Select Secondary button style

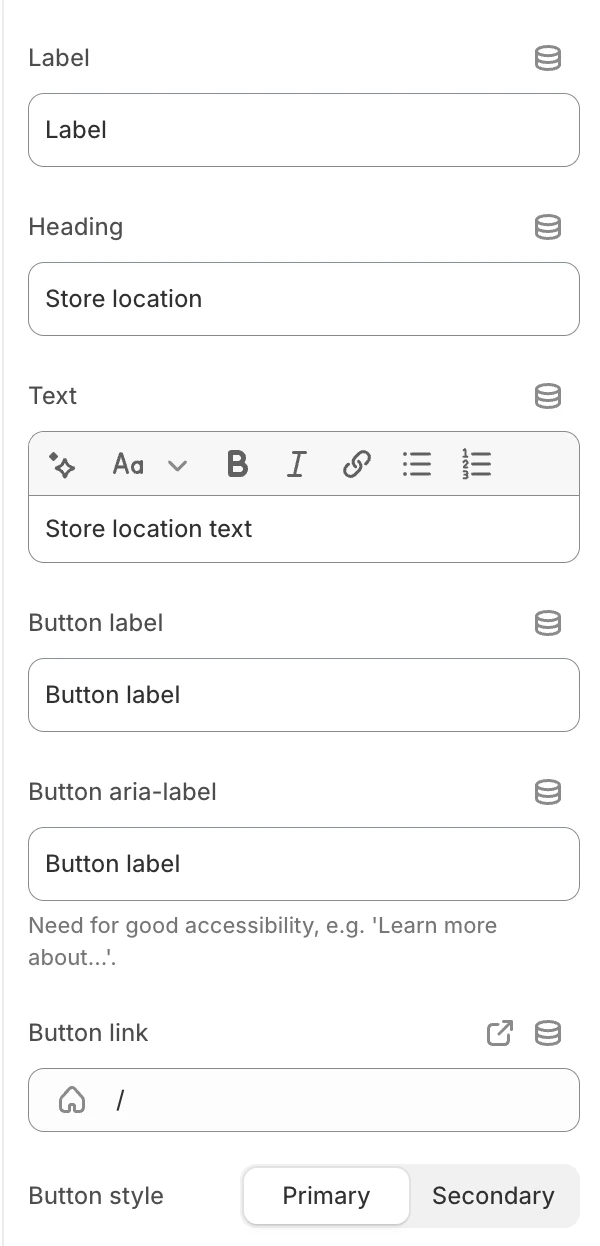click(x=493, y=1196)
